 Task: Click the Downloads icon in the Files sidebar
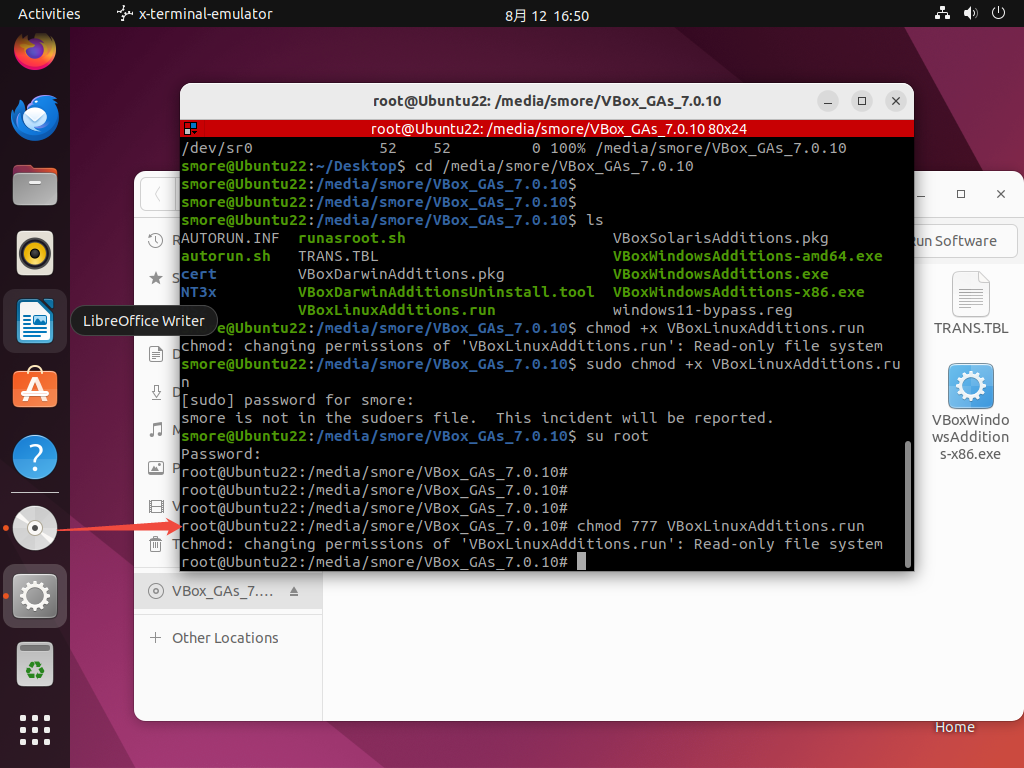point(155,392)
